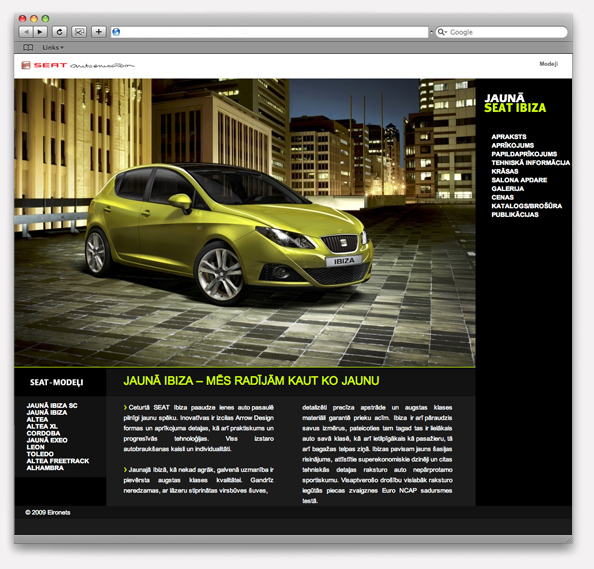Choose LEON from SEAT models list
Screen dimensions: 594x569
(x=35, y=447)
